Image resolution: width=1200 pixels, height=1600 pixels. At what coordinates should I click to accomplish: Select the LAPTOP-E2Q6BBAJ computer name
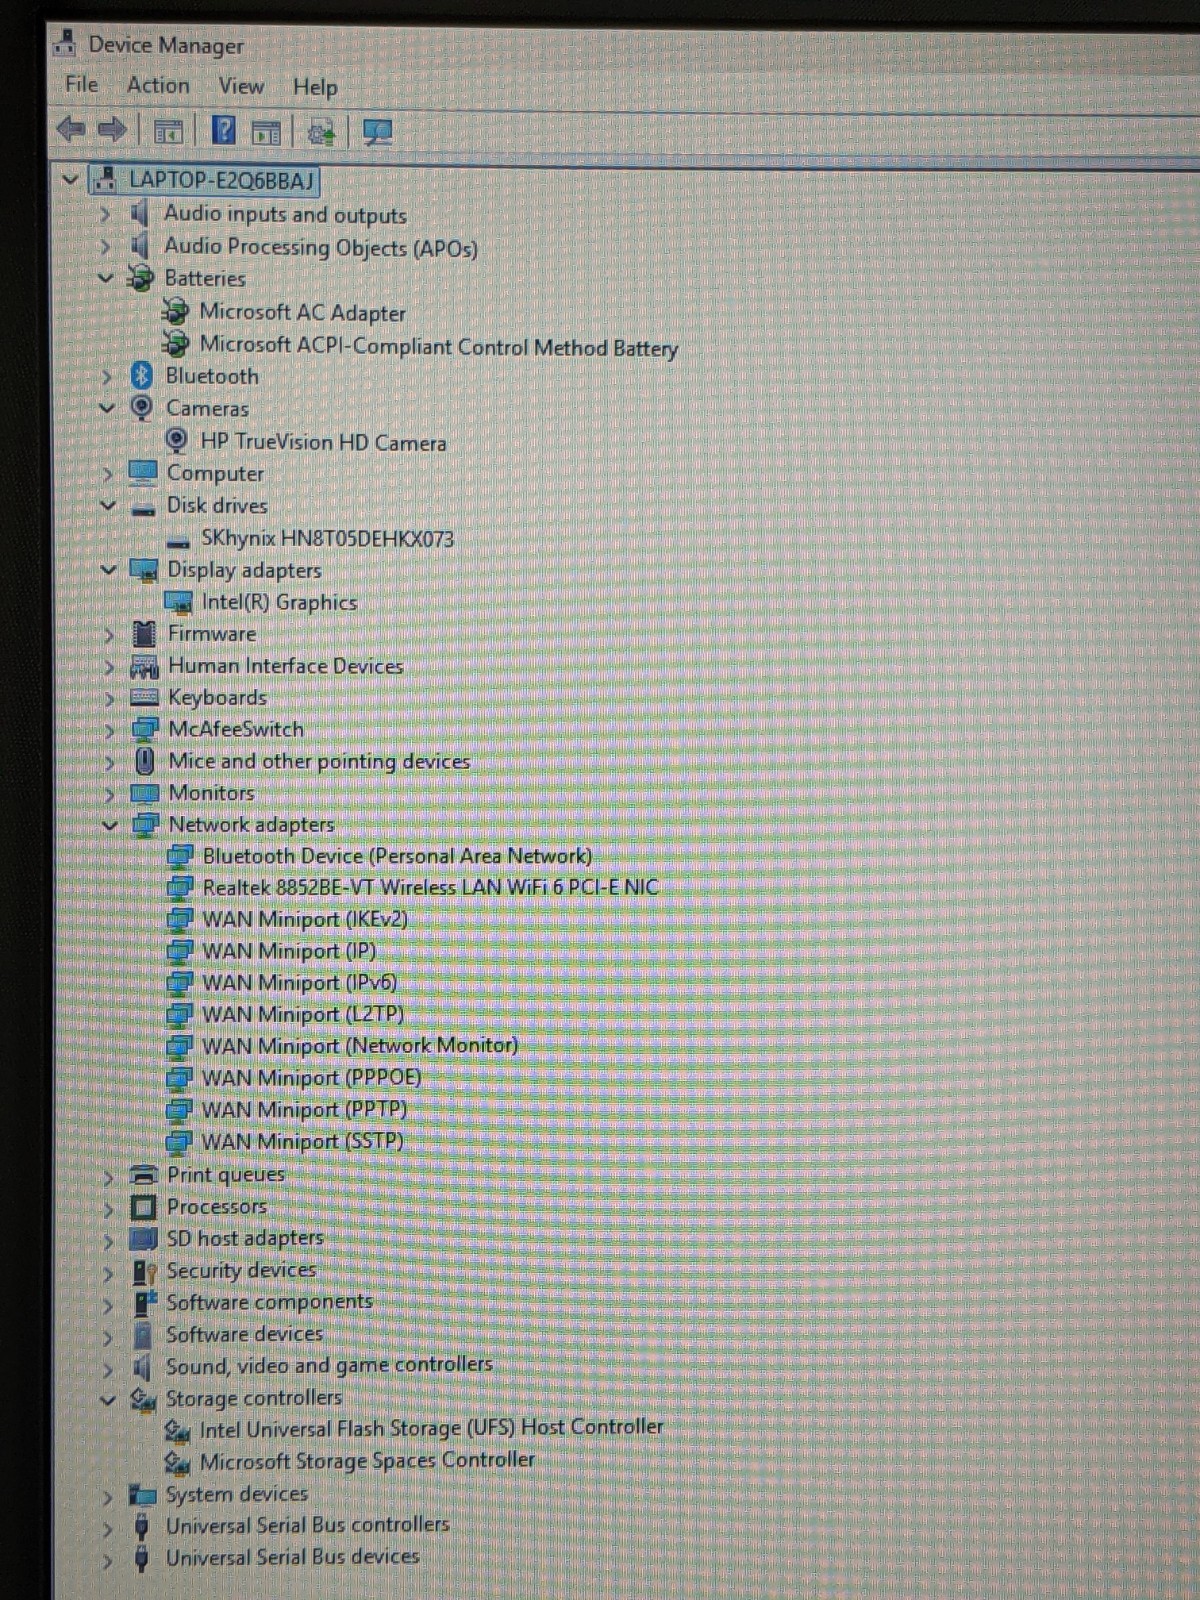[221, 180]
